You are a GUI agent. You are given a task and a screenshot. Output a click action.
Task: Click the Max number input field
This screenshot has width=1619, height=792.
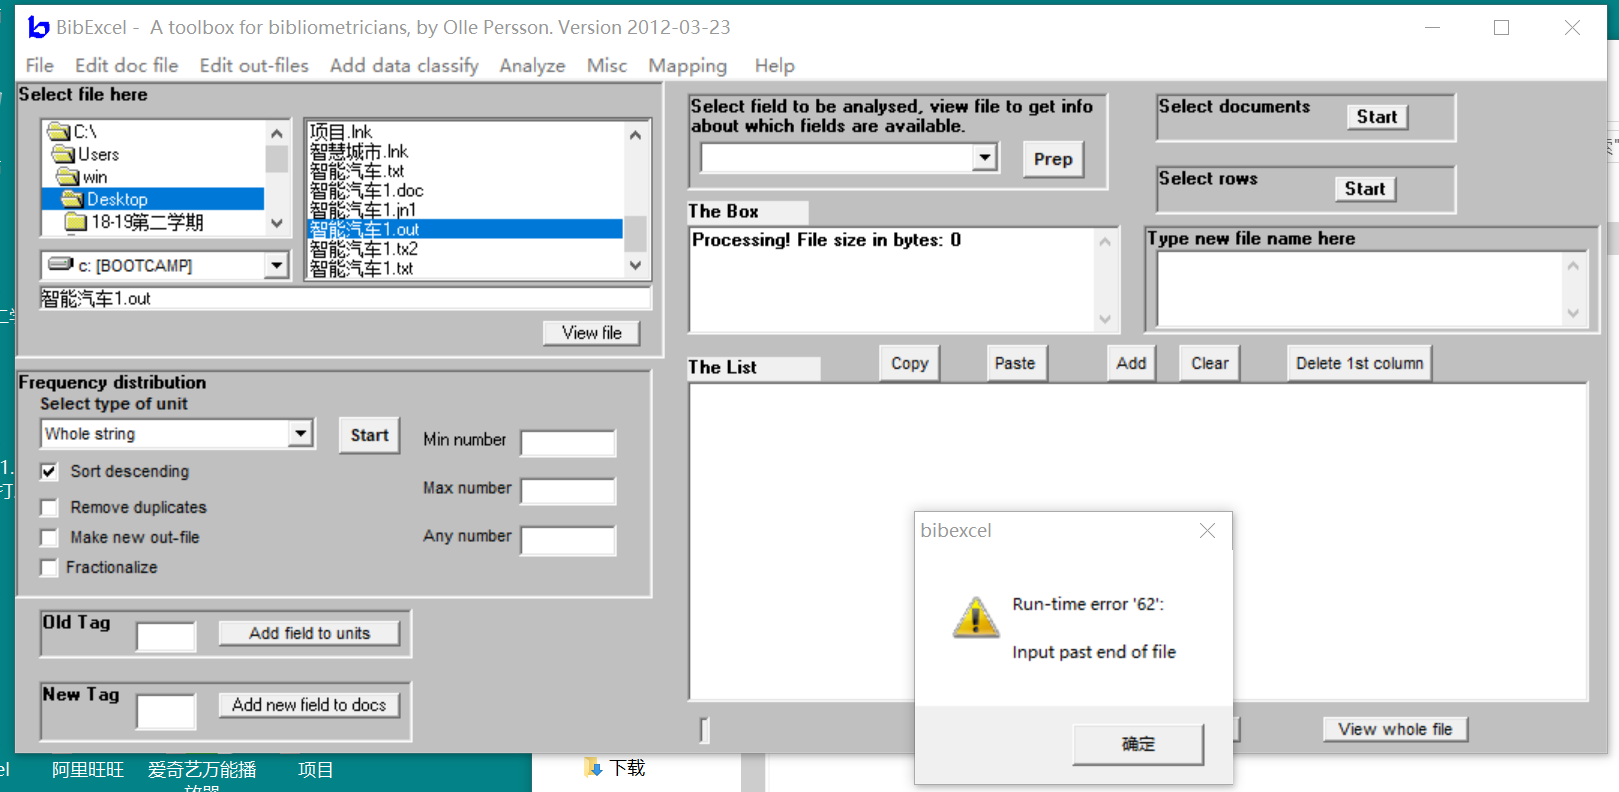(x=568, y=491)
